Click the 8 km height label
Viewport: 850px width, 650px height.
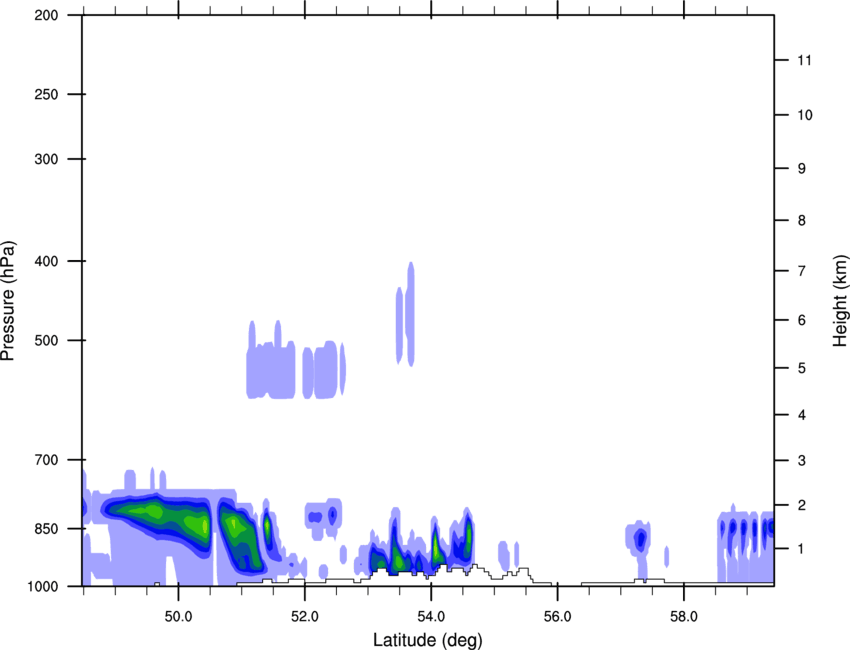(x=802, y=221)
